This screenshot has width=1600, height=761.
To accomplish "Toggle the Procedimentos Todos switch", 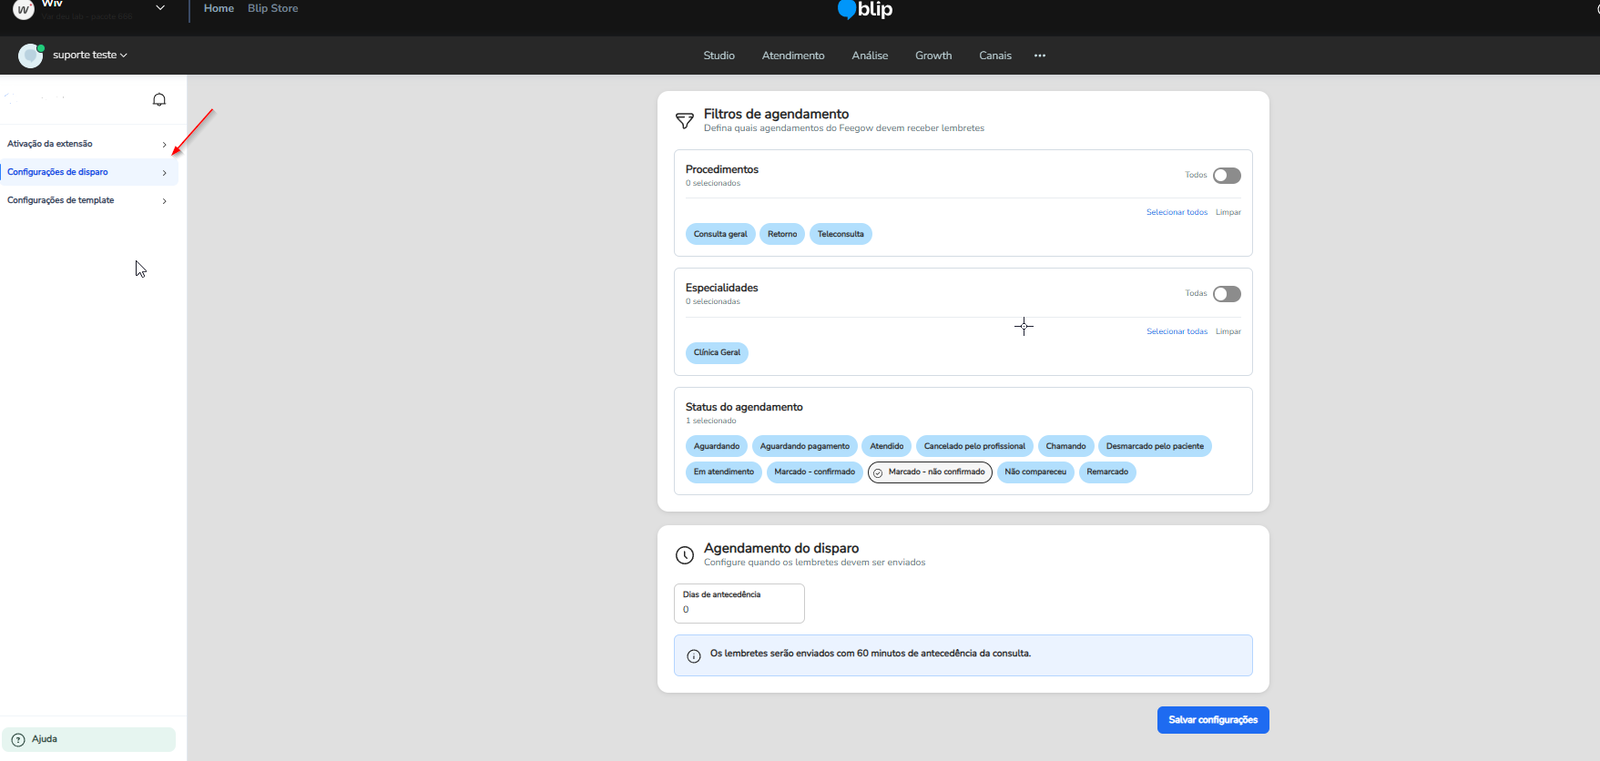I will (x=1227, y=176).
